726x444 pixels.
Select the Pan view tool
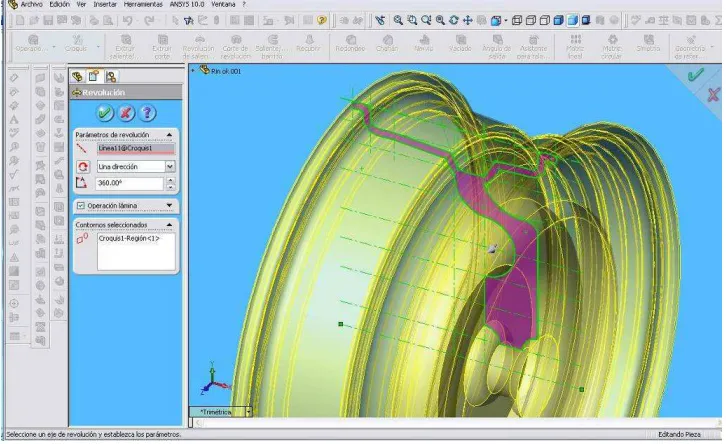coord(468,20)
